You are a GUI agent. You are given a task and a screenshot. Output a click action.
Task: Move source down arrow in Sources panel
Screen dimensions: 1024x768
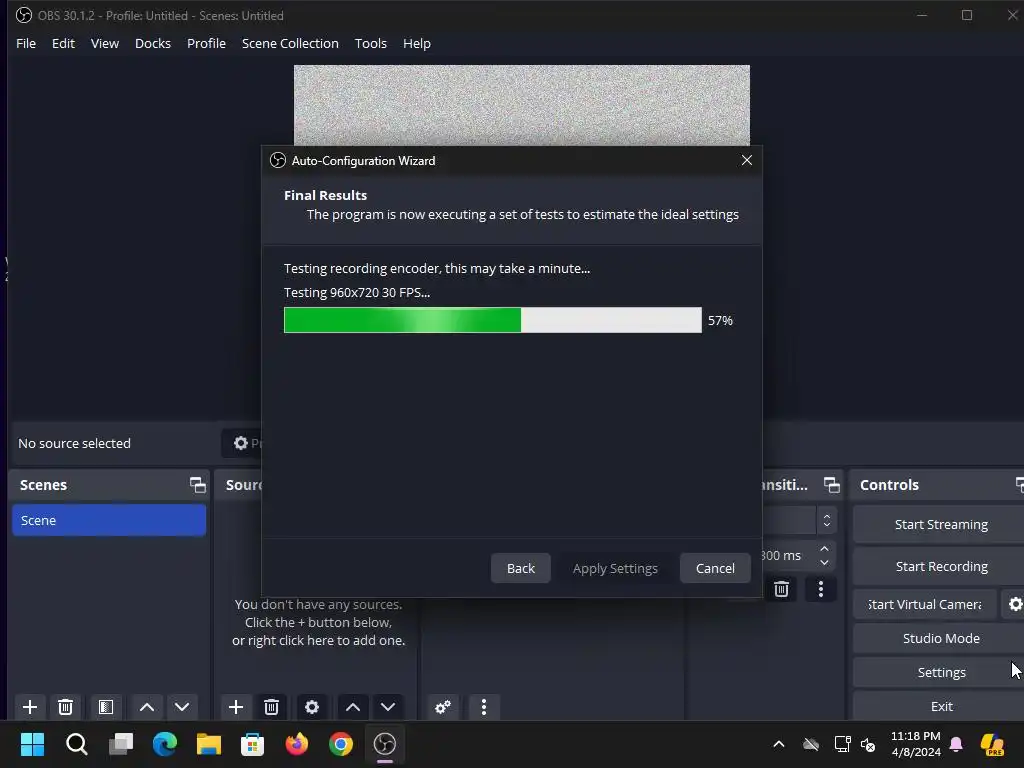pyautogui.click(x=388, y=707)
